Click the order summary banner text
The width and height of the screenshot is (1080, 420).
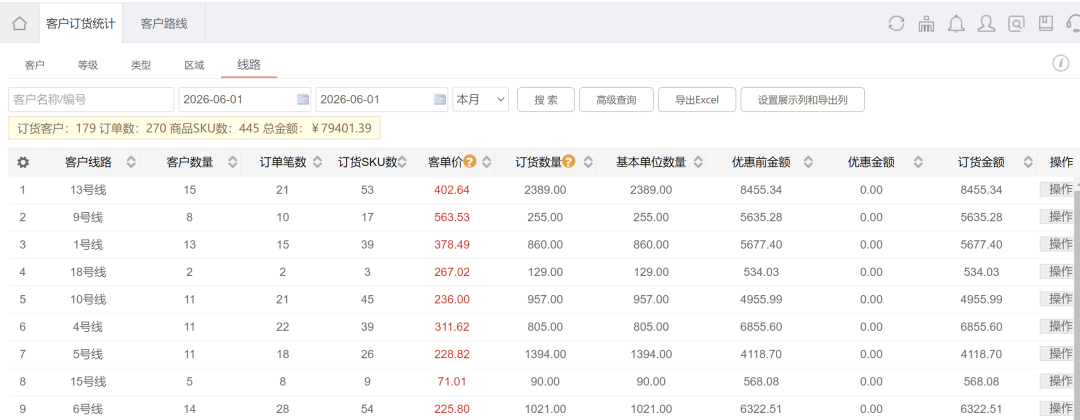tap(194, 128)
